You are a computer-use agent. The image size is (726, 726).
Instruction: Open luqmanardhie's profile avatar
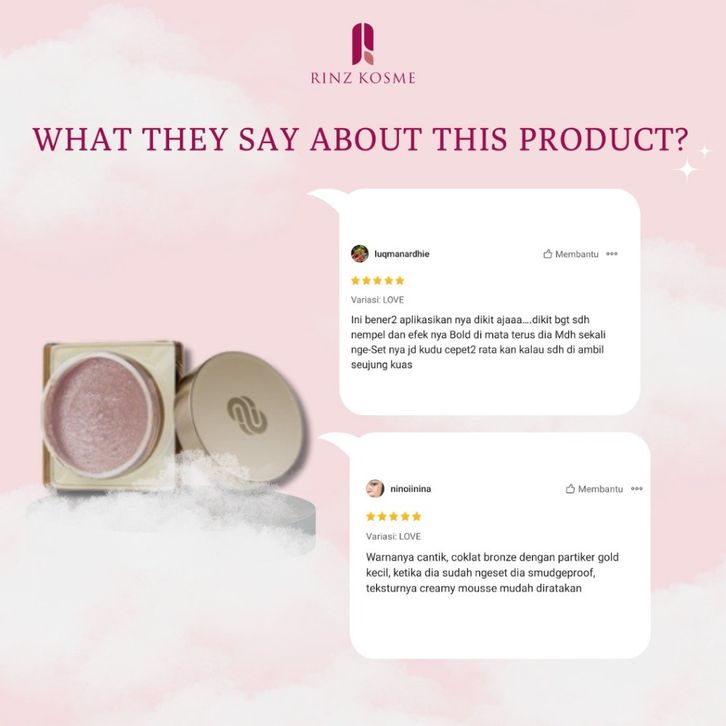tap(360, 254)
